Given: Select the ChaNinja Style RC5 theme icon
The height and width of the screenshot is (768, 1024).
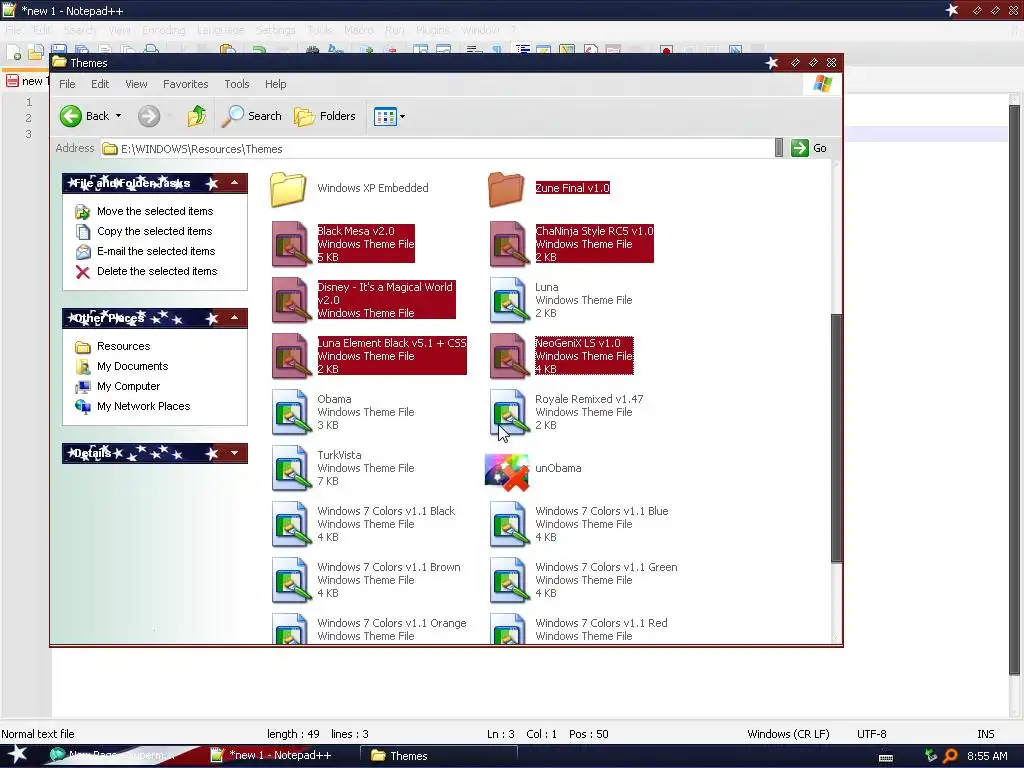Looking at the screenshot, I should coord(509,244).
